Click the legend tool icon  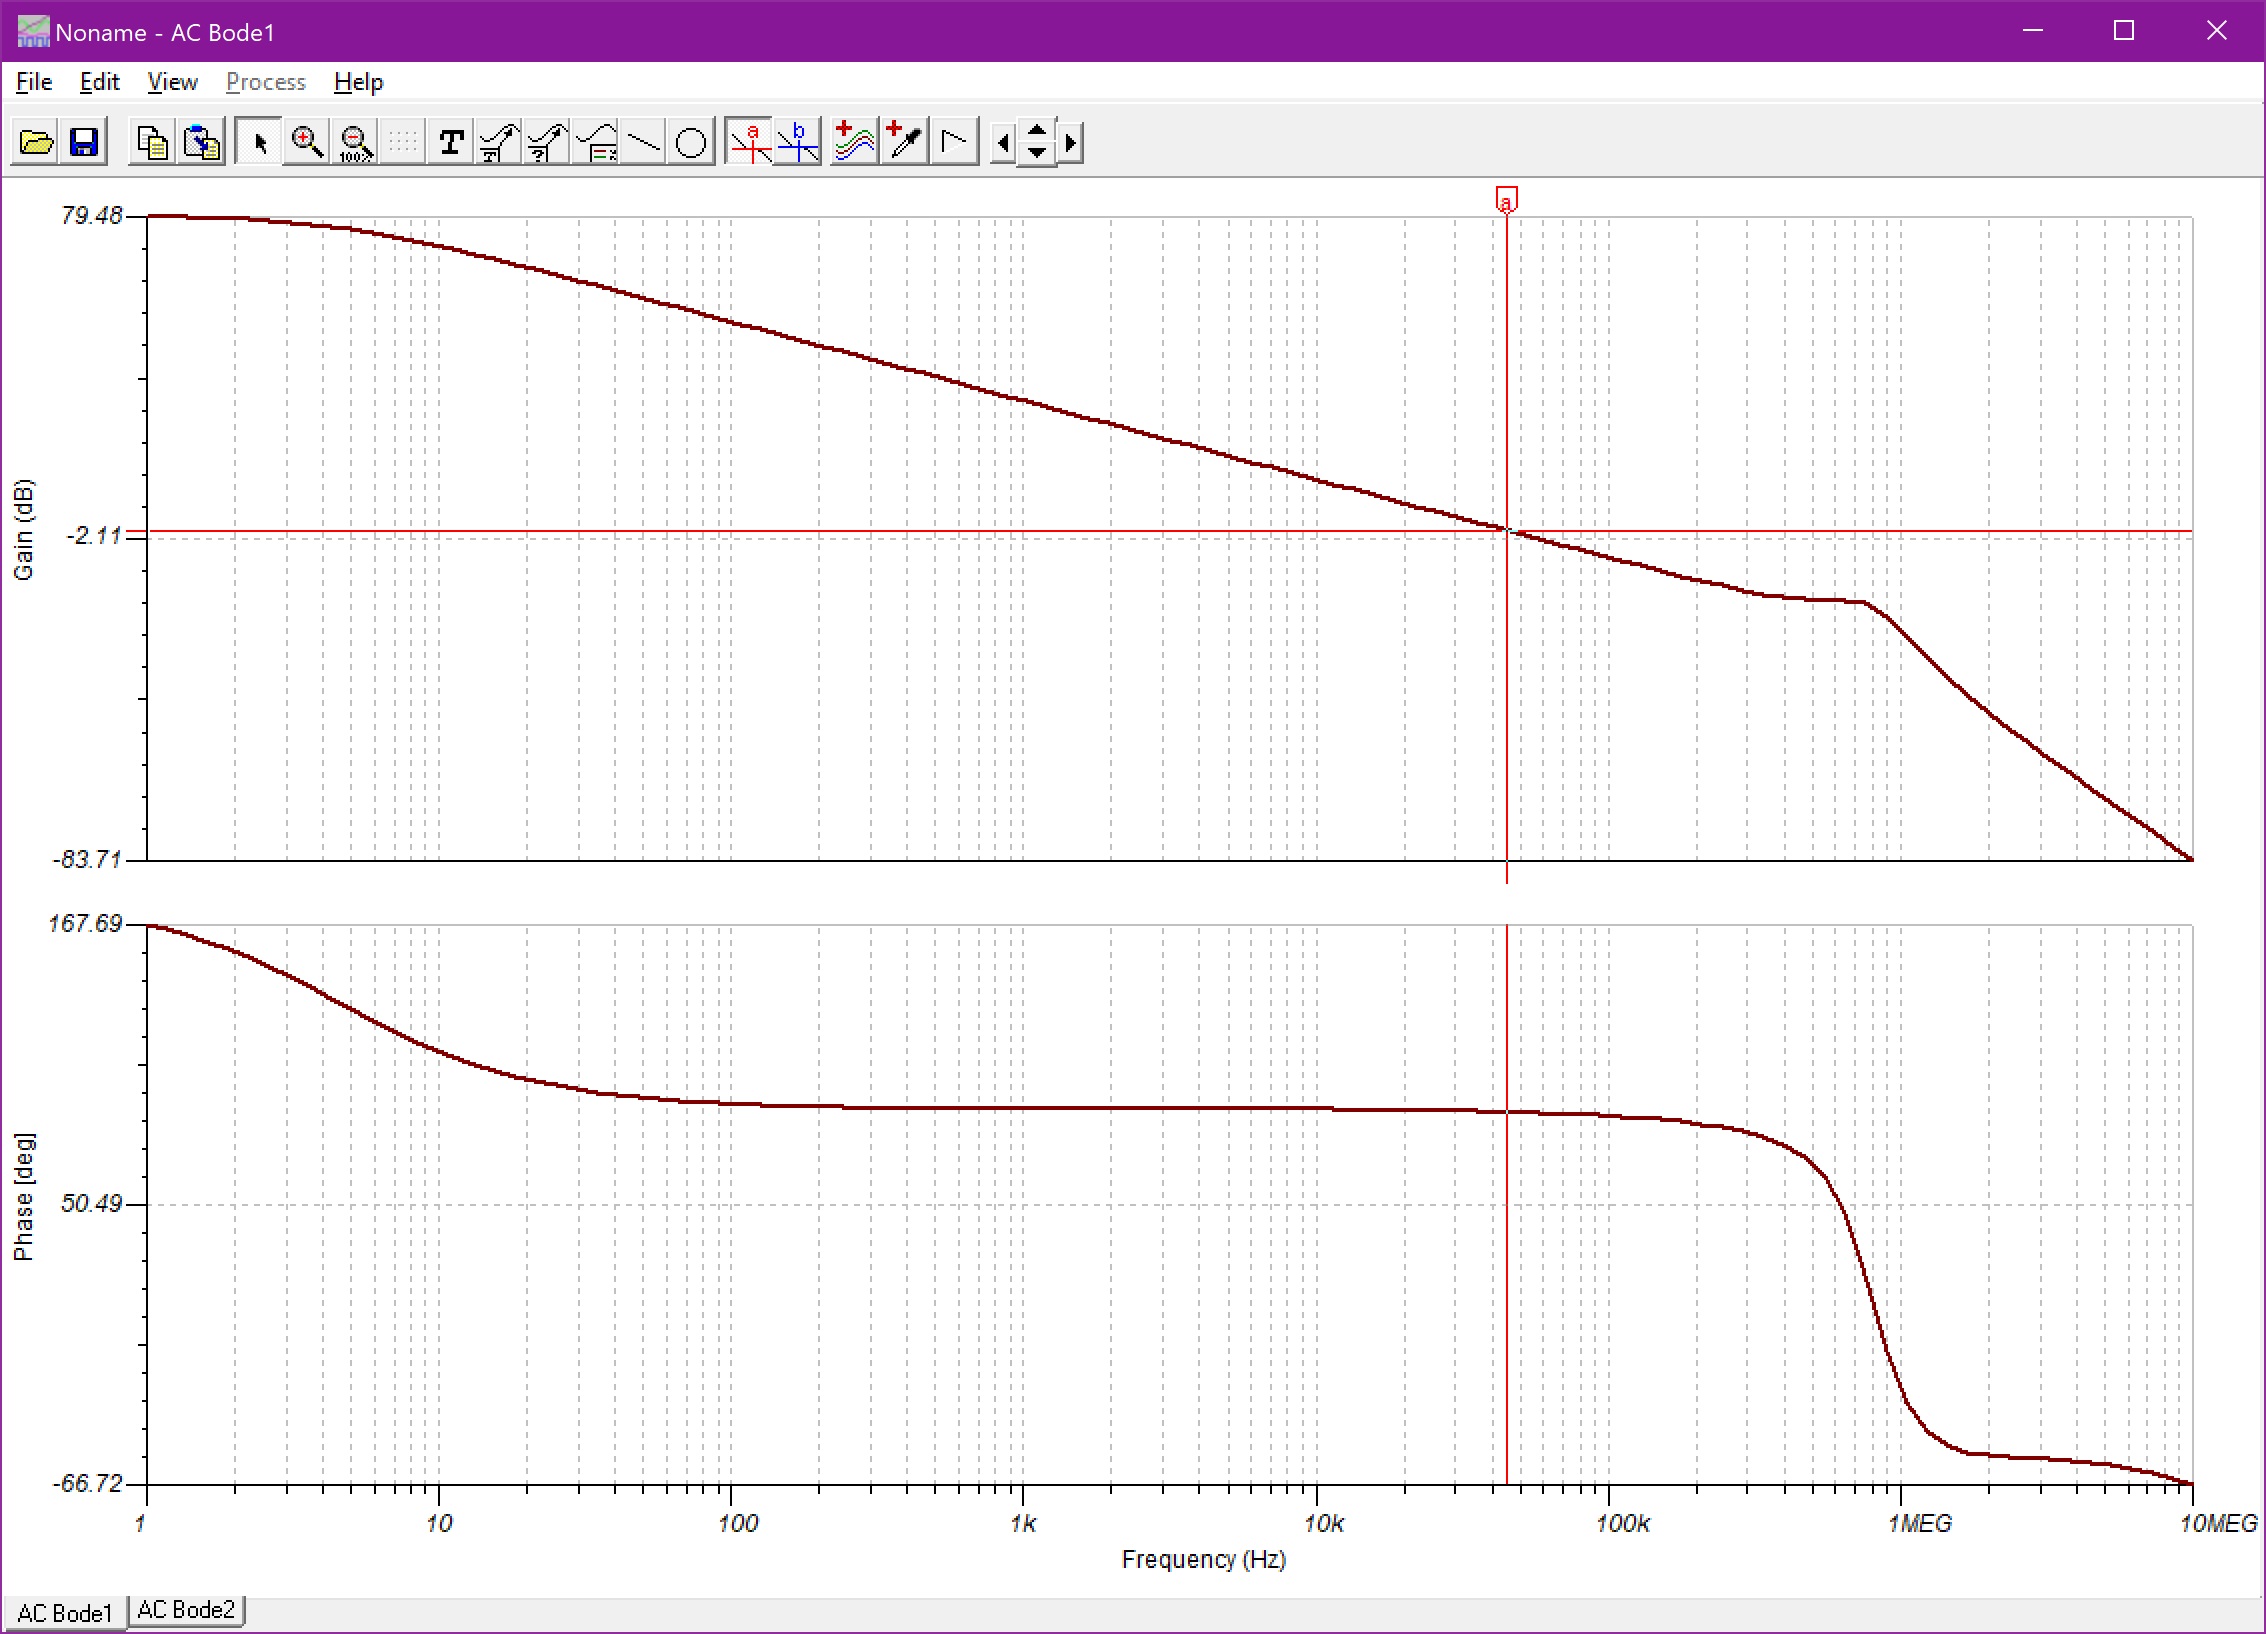(596, 142)
